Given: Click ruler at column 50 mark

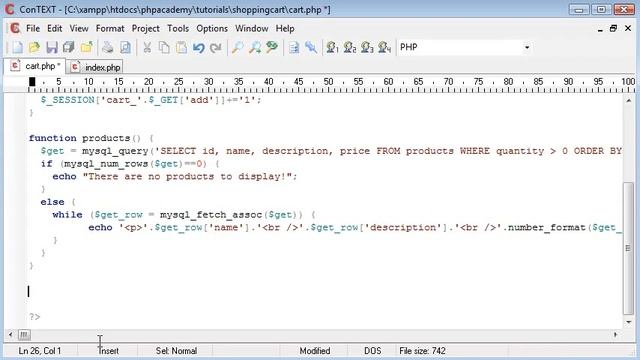Looking at the screenshot, I should coord(328,82).
